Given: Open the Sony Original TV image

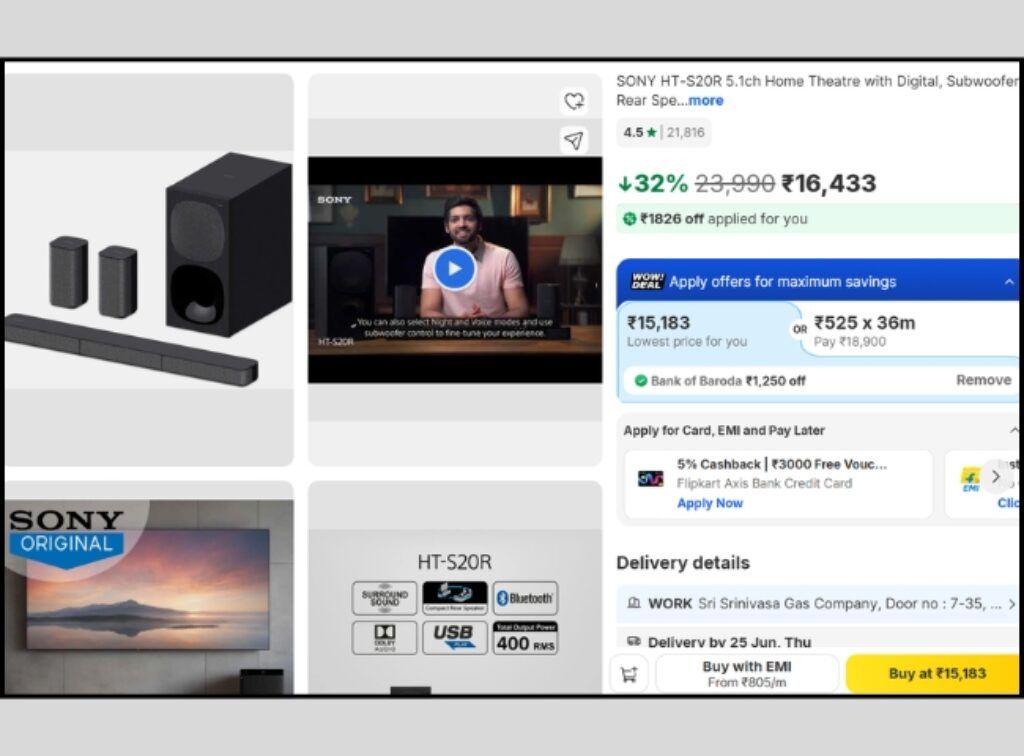Looking at the screenshot, I should pyautogui.click(x=149, y=588).
